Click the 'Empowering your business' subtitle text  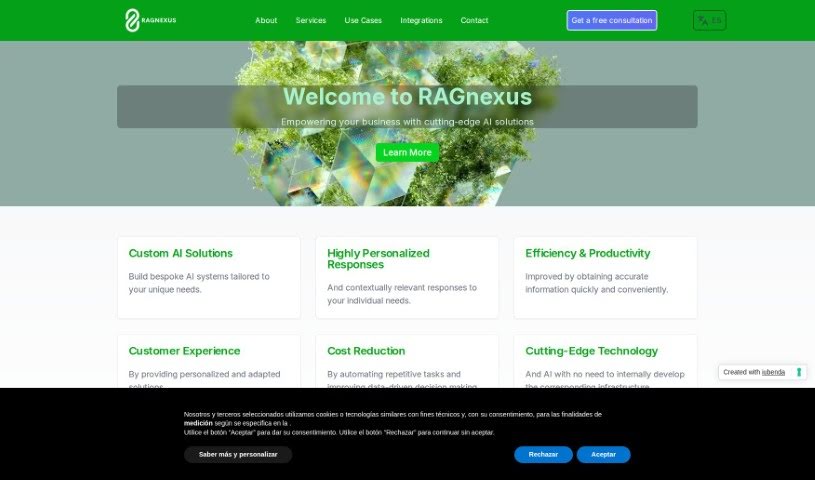408,122
